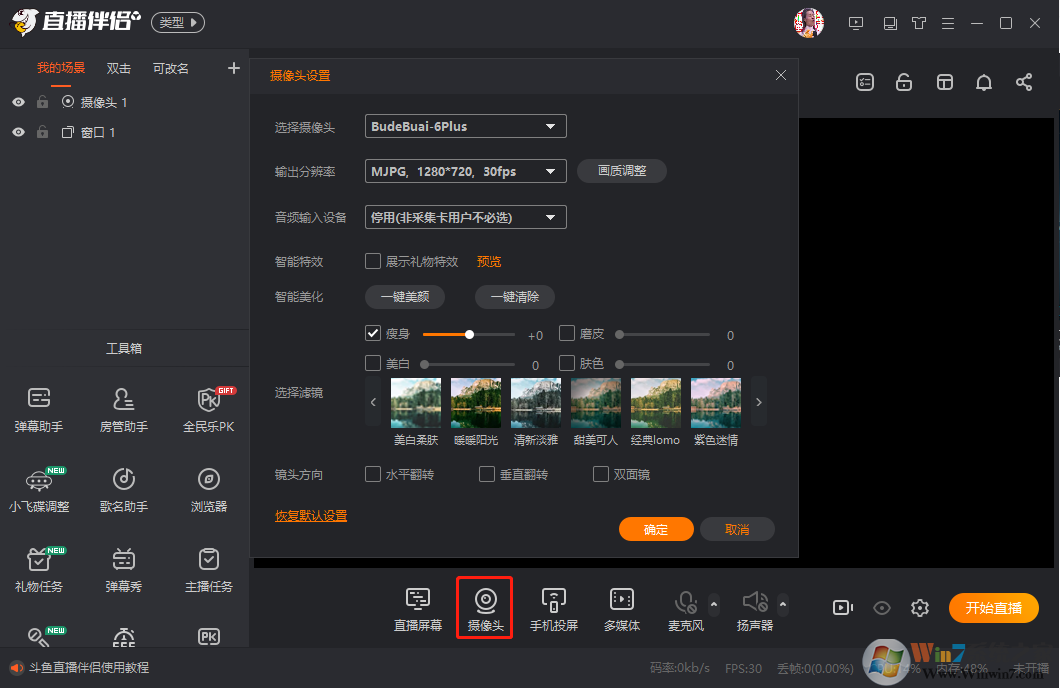Add a 多媒体 multimedia source

[621, 608]
